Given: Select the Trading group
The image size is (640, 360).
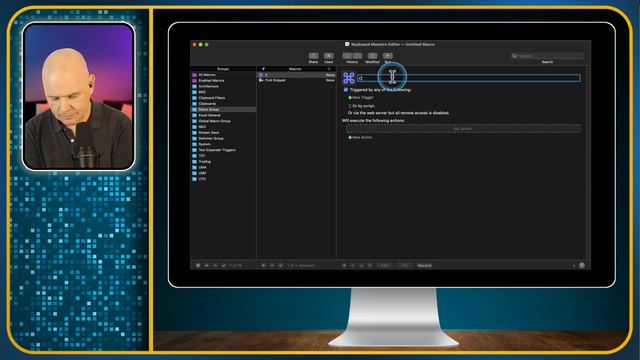Looking at the screenshot, I should [224, 162].
